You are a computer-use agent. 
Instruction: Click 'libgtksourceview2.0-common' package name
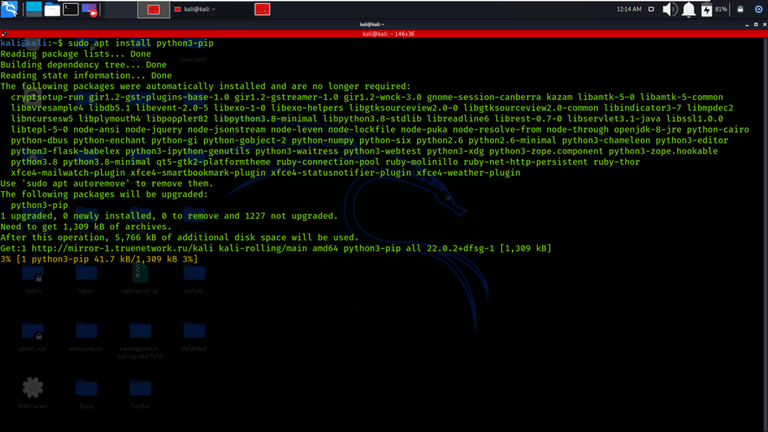530,108
